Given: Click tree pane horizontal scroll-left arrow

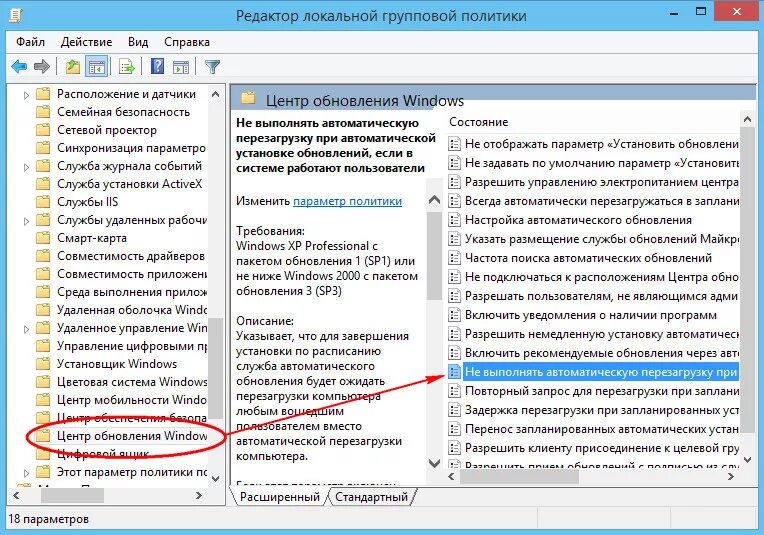Looking at the screenshot, I should point(16,496).
